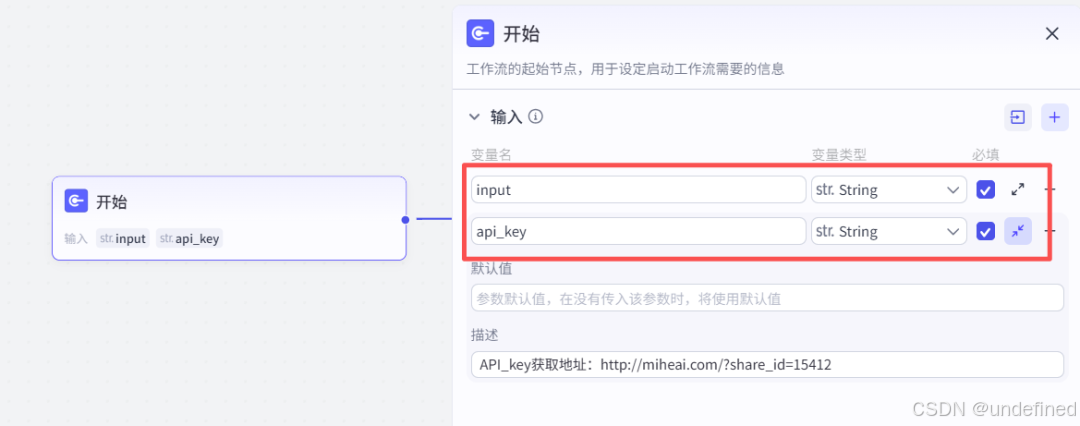Uncheck required checkbox for api_key variable
The width and height of the screenshot is (1080, 426).
click(986, 232)
